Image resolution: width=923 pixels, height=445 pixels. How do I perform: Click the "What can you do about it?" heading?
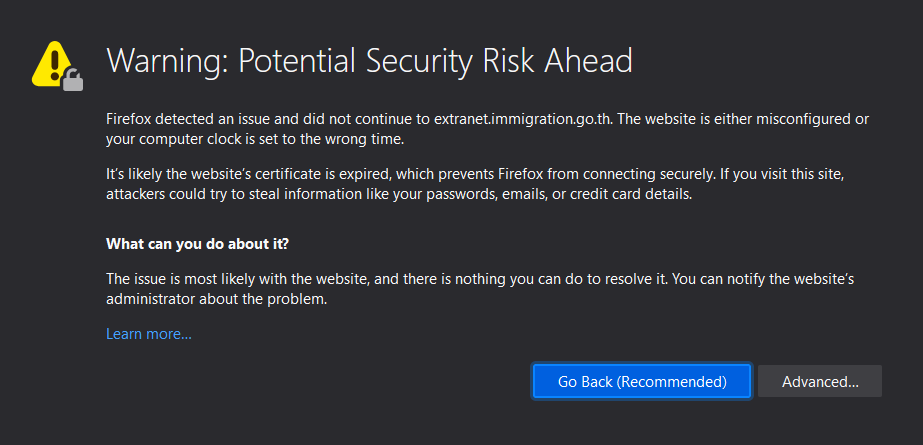(197, 243)
